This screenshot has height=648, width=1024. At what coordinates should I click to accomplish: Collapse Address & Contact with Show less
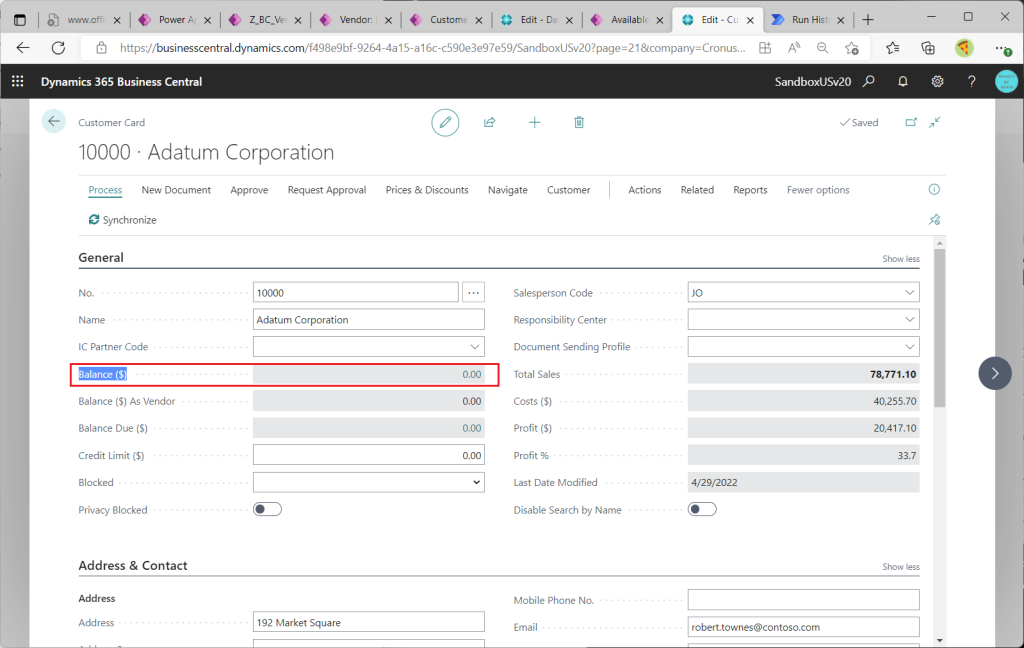(901, 566)
